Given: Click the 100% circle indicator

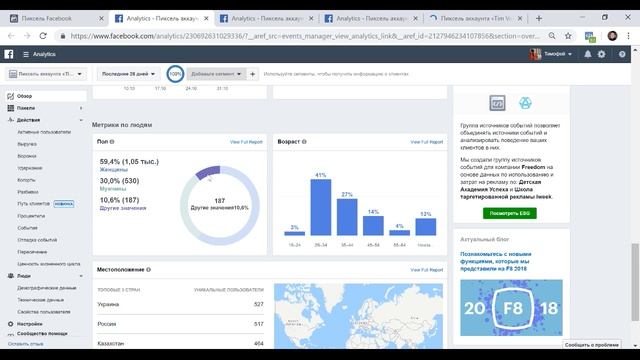Looking at the screenshot, I should pos(175,74).
